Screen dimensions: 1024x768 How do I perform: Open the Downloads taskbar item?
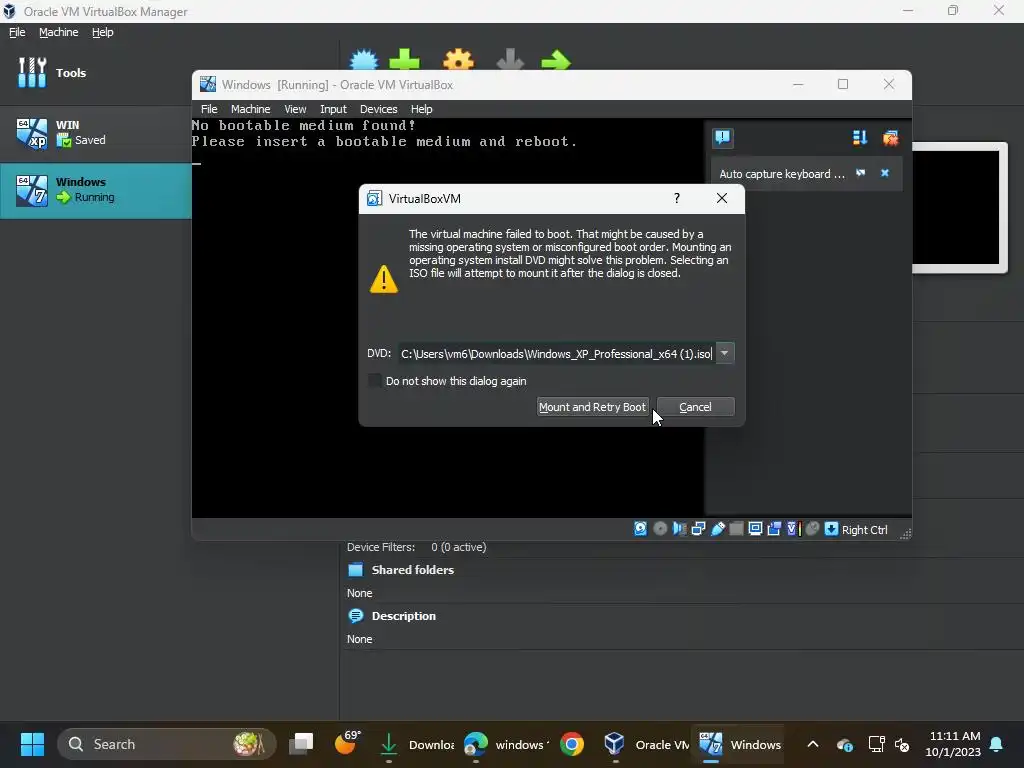(415, 744)
